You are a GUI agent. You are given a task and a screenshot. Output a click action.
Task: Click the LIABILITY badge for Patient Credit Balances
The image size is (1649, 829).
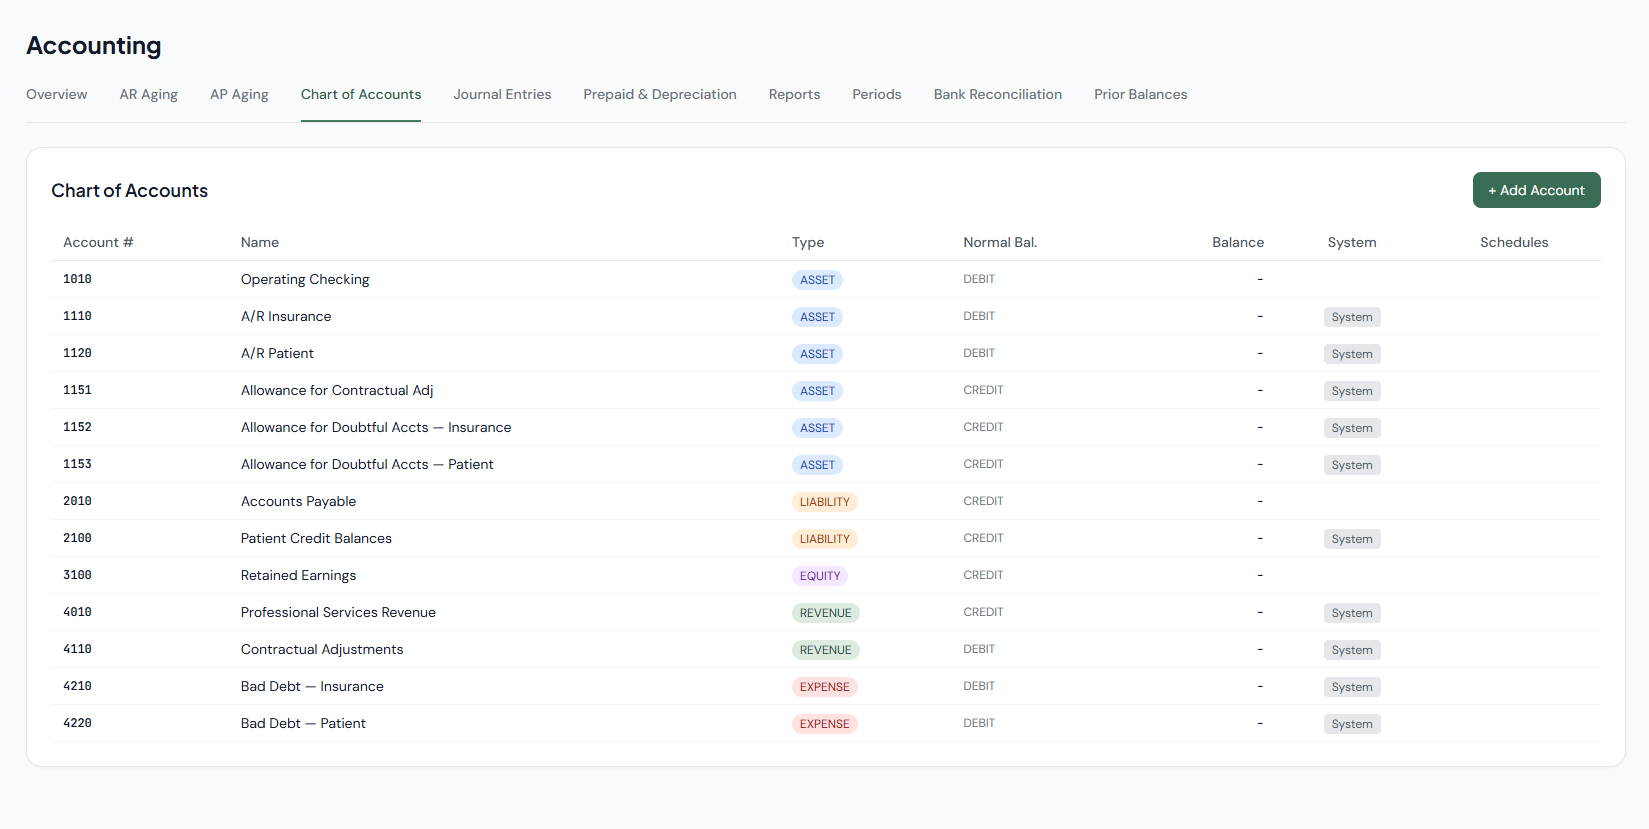(x=825, y=539)
